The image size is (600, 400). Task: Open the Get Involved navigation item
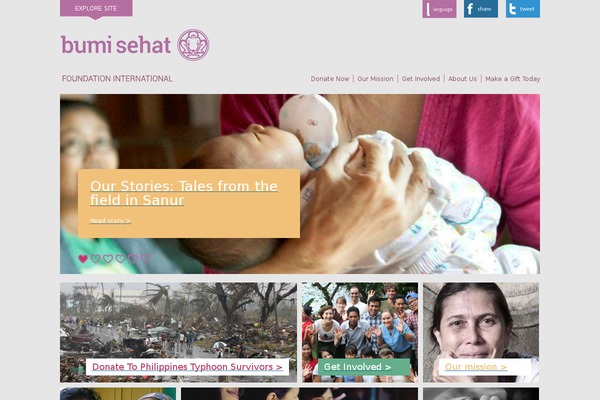click(421, 79)
